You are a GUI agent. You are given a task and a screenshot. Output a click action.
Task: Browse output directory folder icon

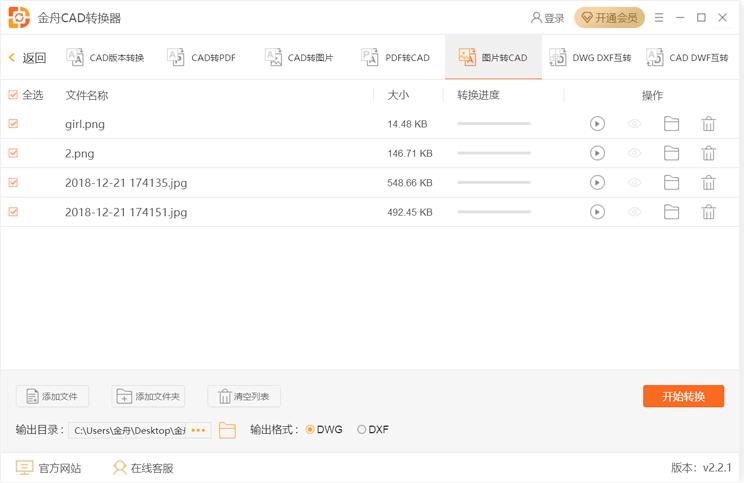227,430
